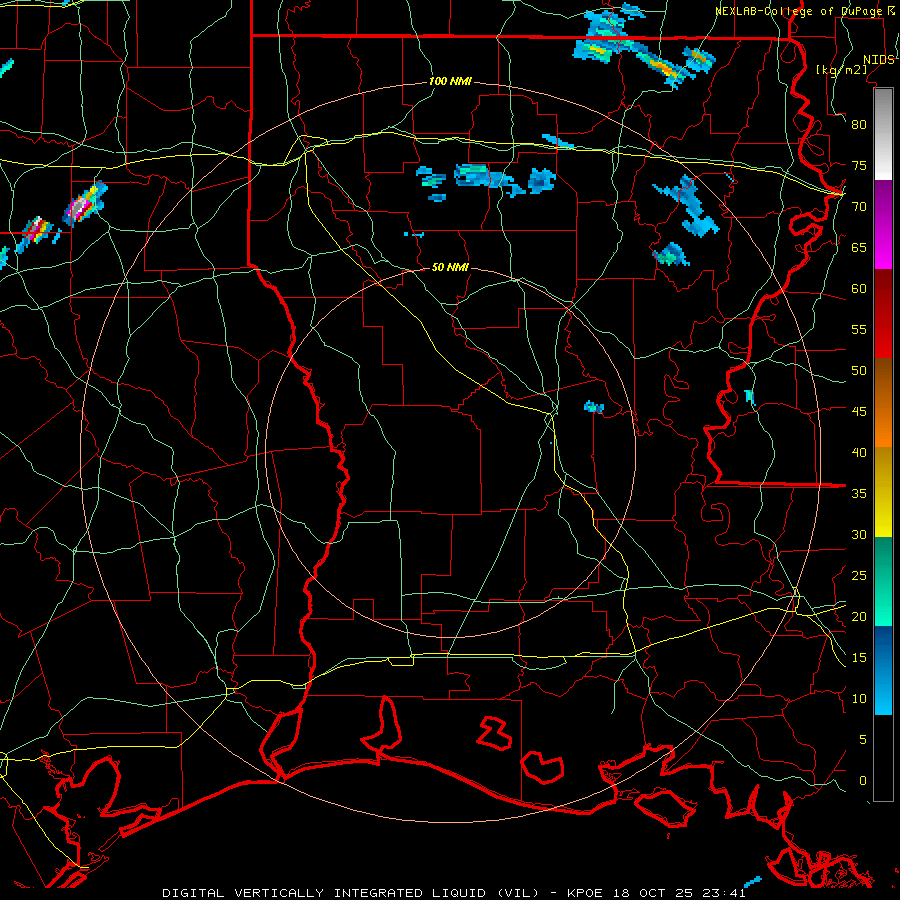Select the 45 value on the scale
900x900 pixels.
tap(859, 412)
